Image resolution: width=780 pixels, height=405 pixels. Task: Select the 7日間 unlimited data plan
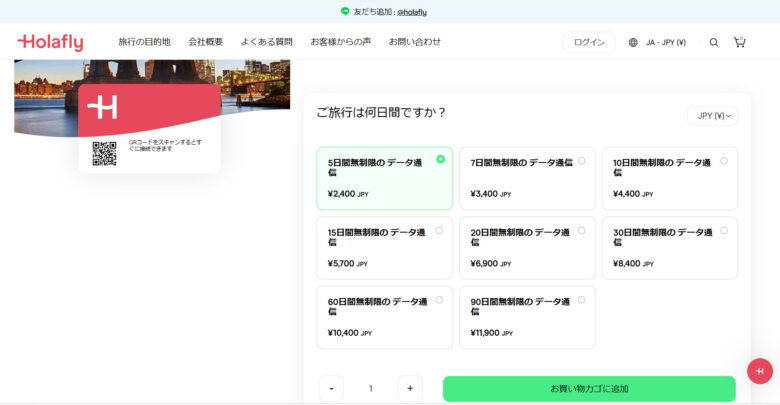click(x=527, y=178)
